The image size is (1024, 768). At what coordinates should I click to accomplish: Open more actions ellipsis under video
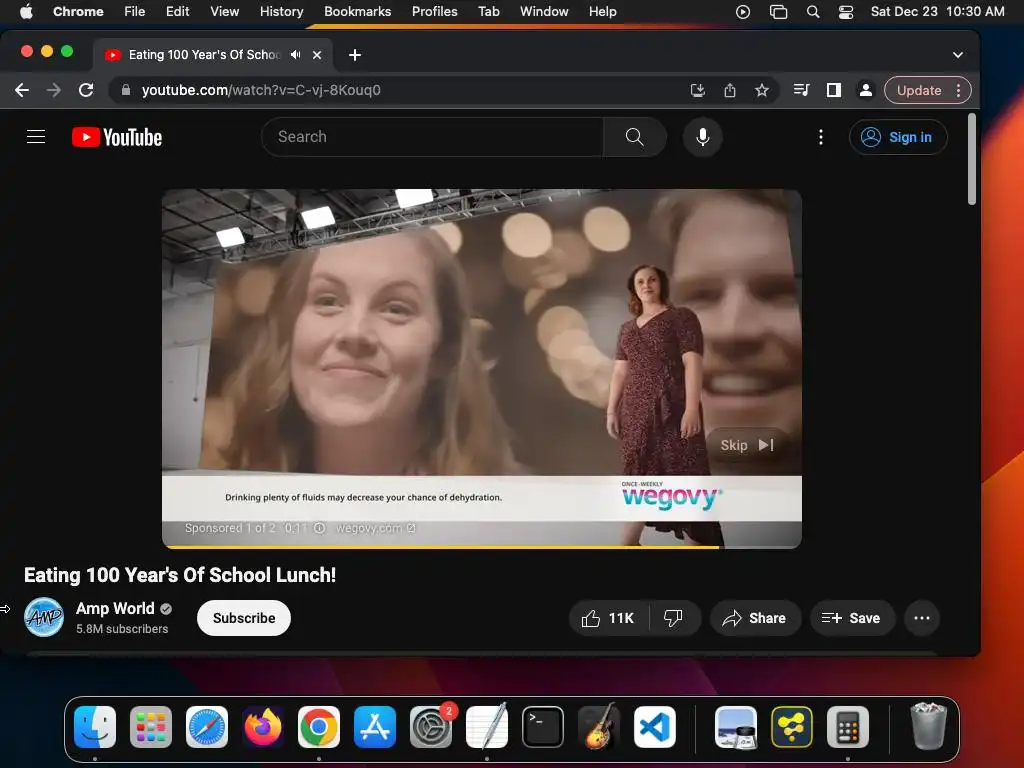(921, 618)
